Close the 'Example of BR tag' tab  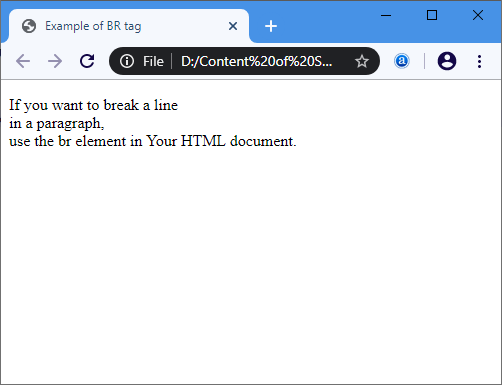coord(233,26)
